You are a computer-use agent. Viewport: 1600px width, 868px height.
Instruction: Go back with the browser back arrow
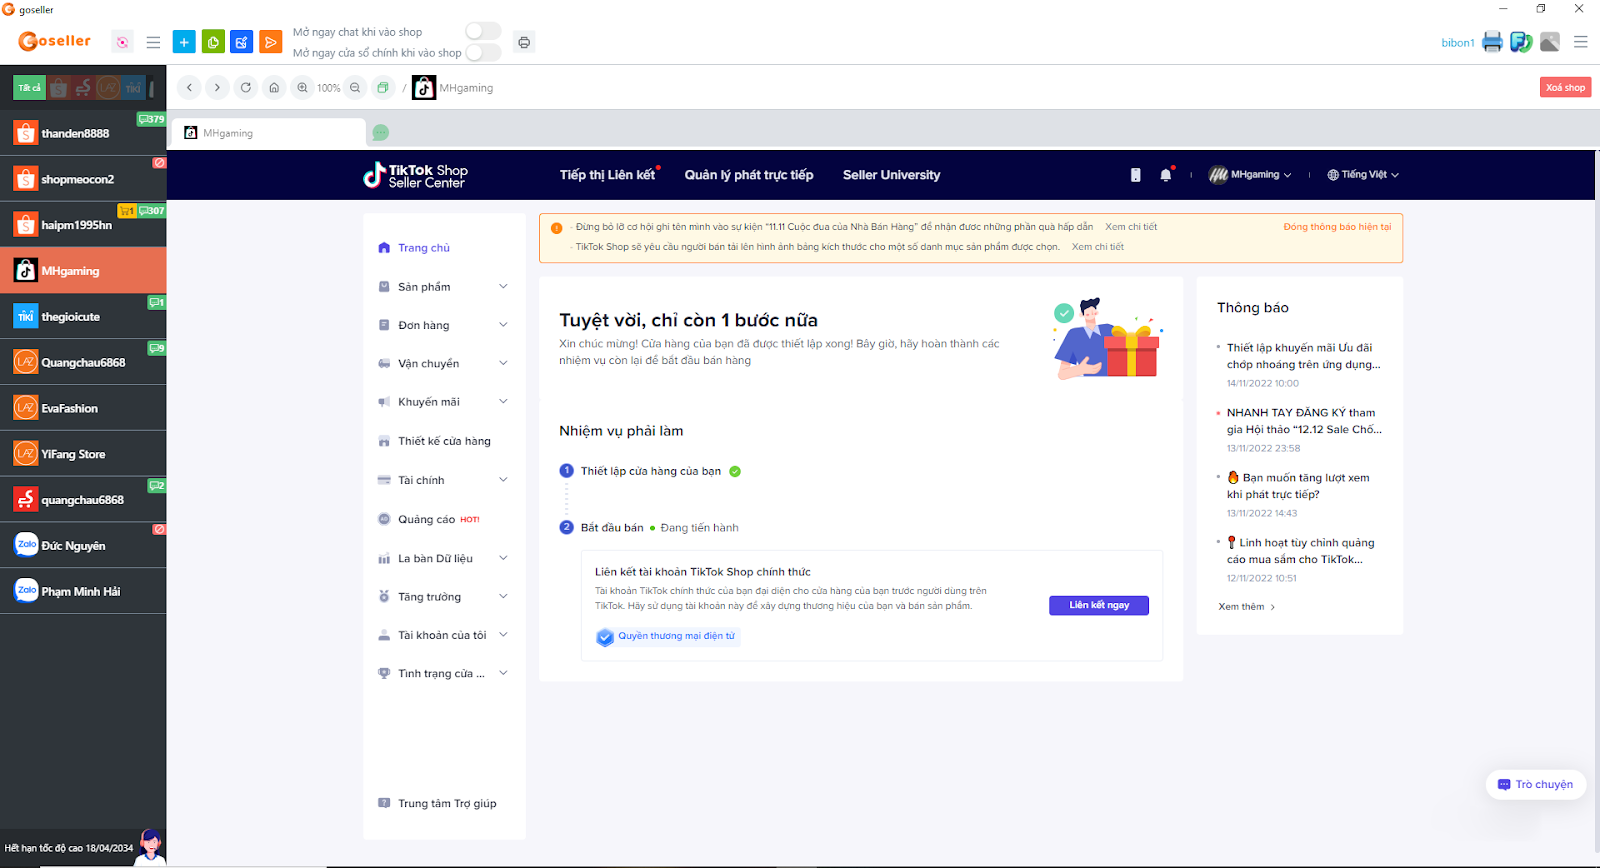click(x=189, y=88)
